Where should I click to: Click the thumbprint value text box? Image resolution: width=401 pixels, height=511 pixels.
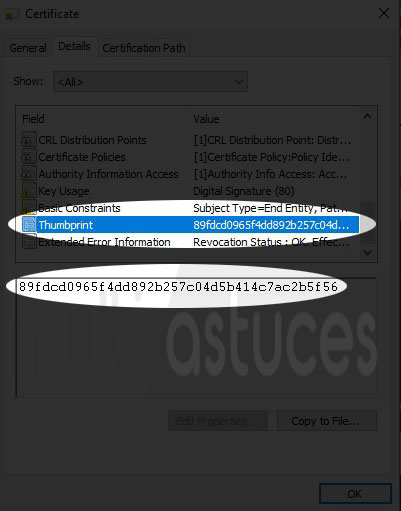pos(196,337)
